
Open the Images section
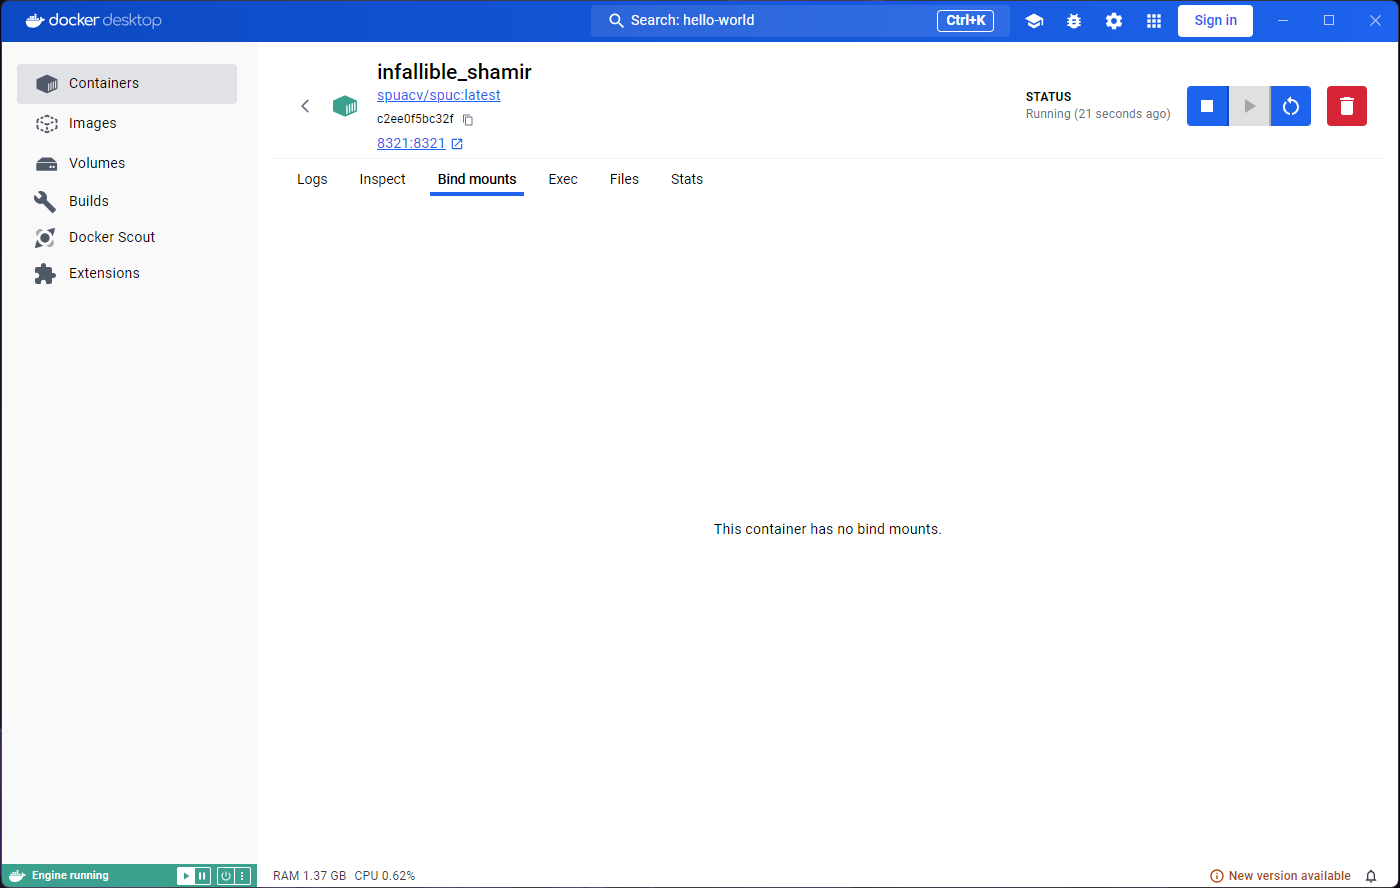[x=127, y=124]
